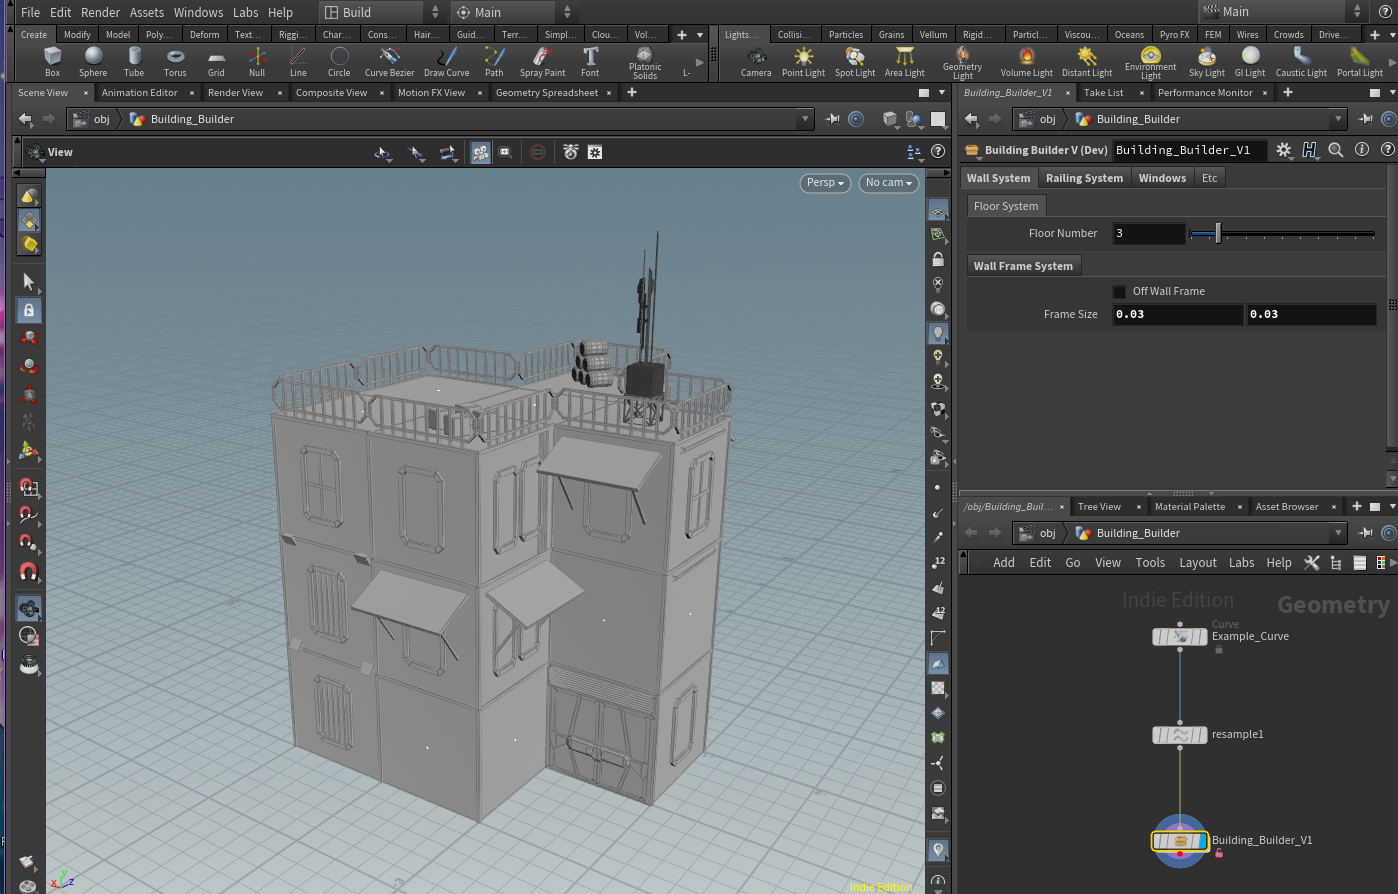
Task: Open the parameter gear settings menu
Action: 1284,150
